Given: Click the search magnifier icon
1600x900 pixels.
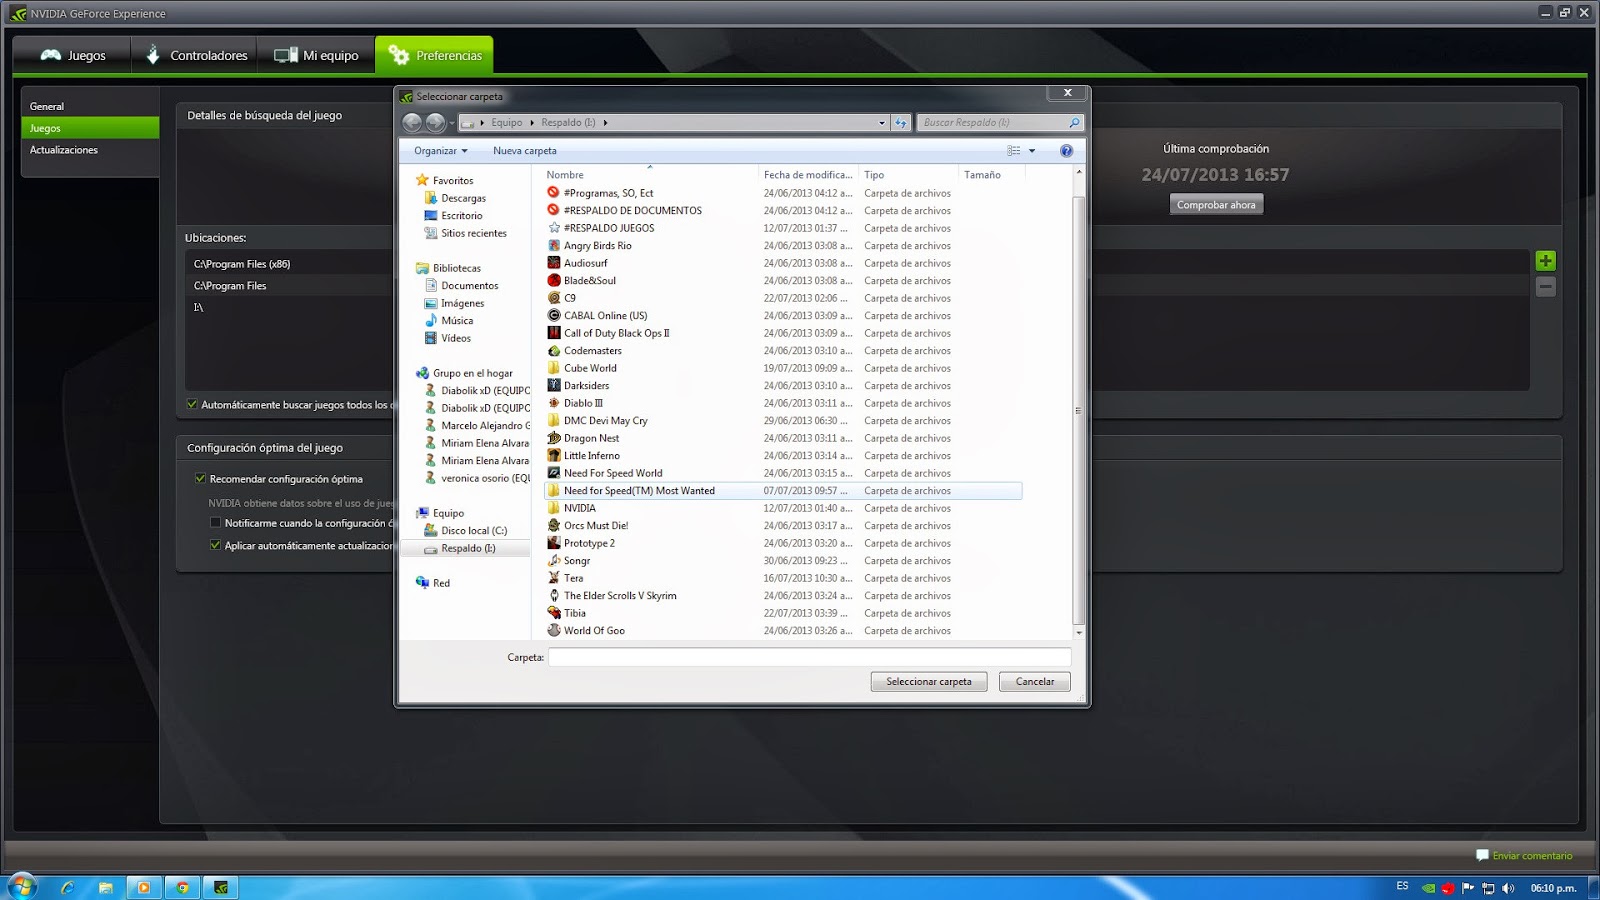Looking at the screenshot, I should pos(1074,122).
